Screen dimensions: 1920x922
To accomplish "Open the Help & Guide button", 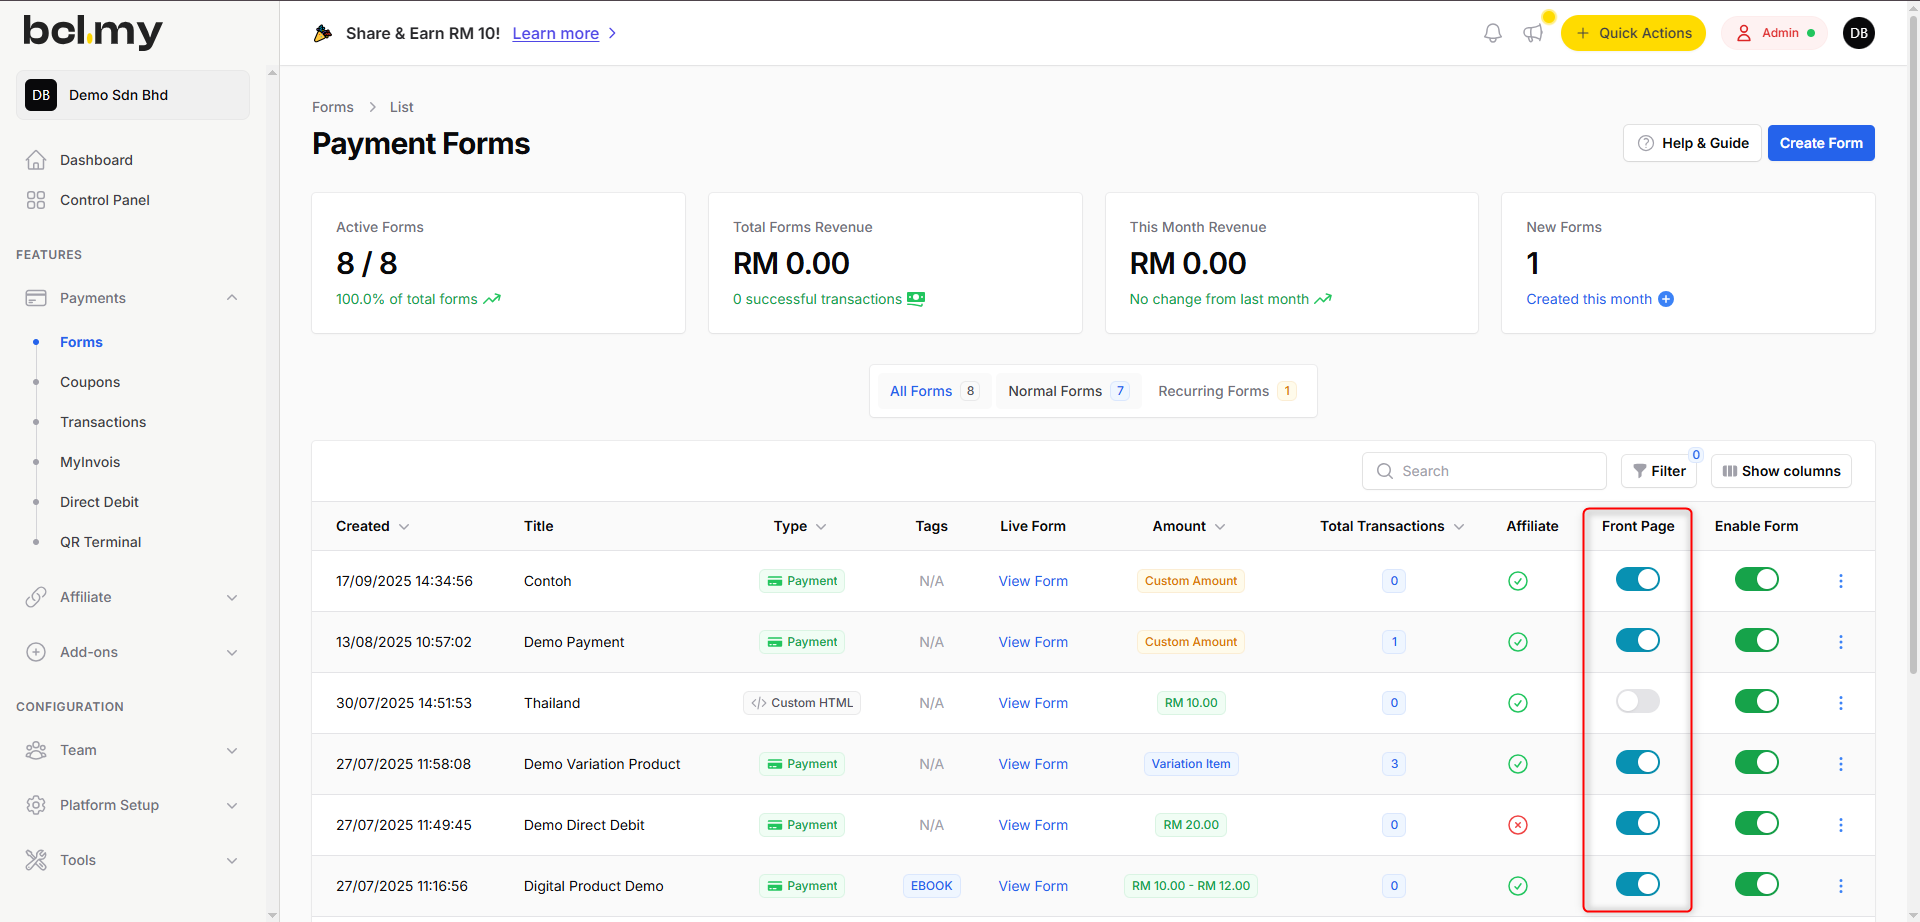I will point(1692,143).
